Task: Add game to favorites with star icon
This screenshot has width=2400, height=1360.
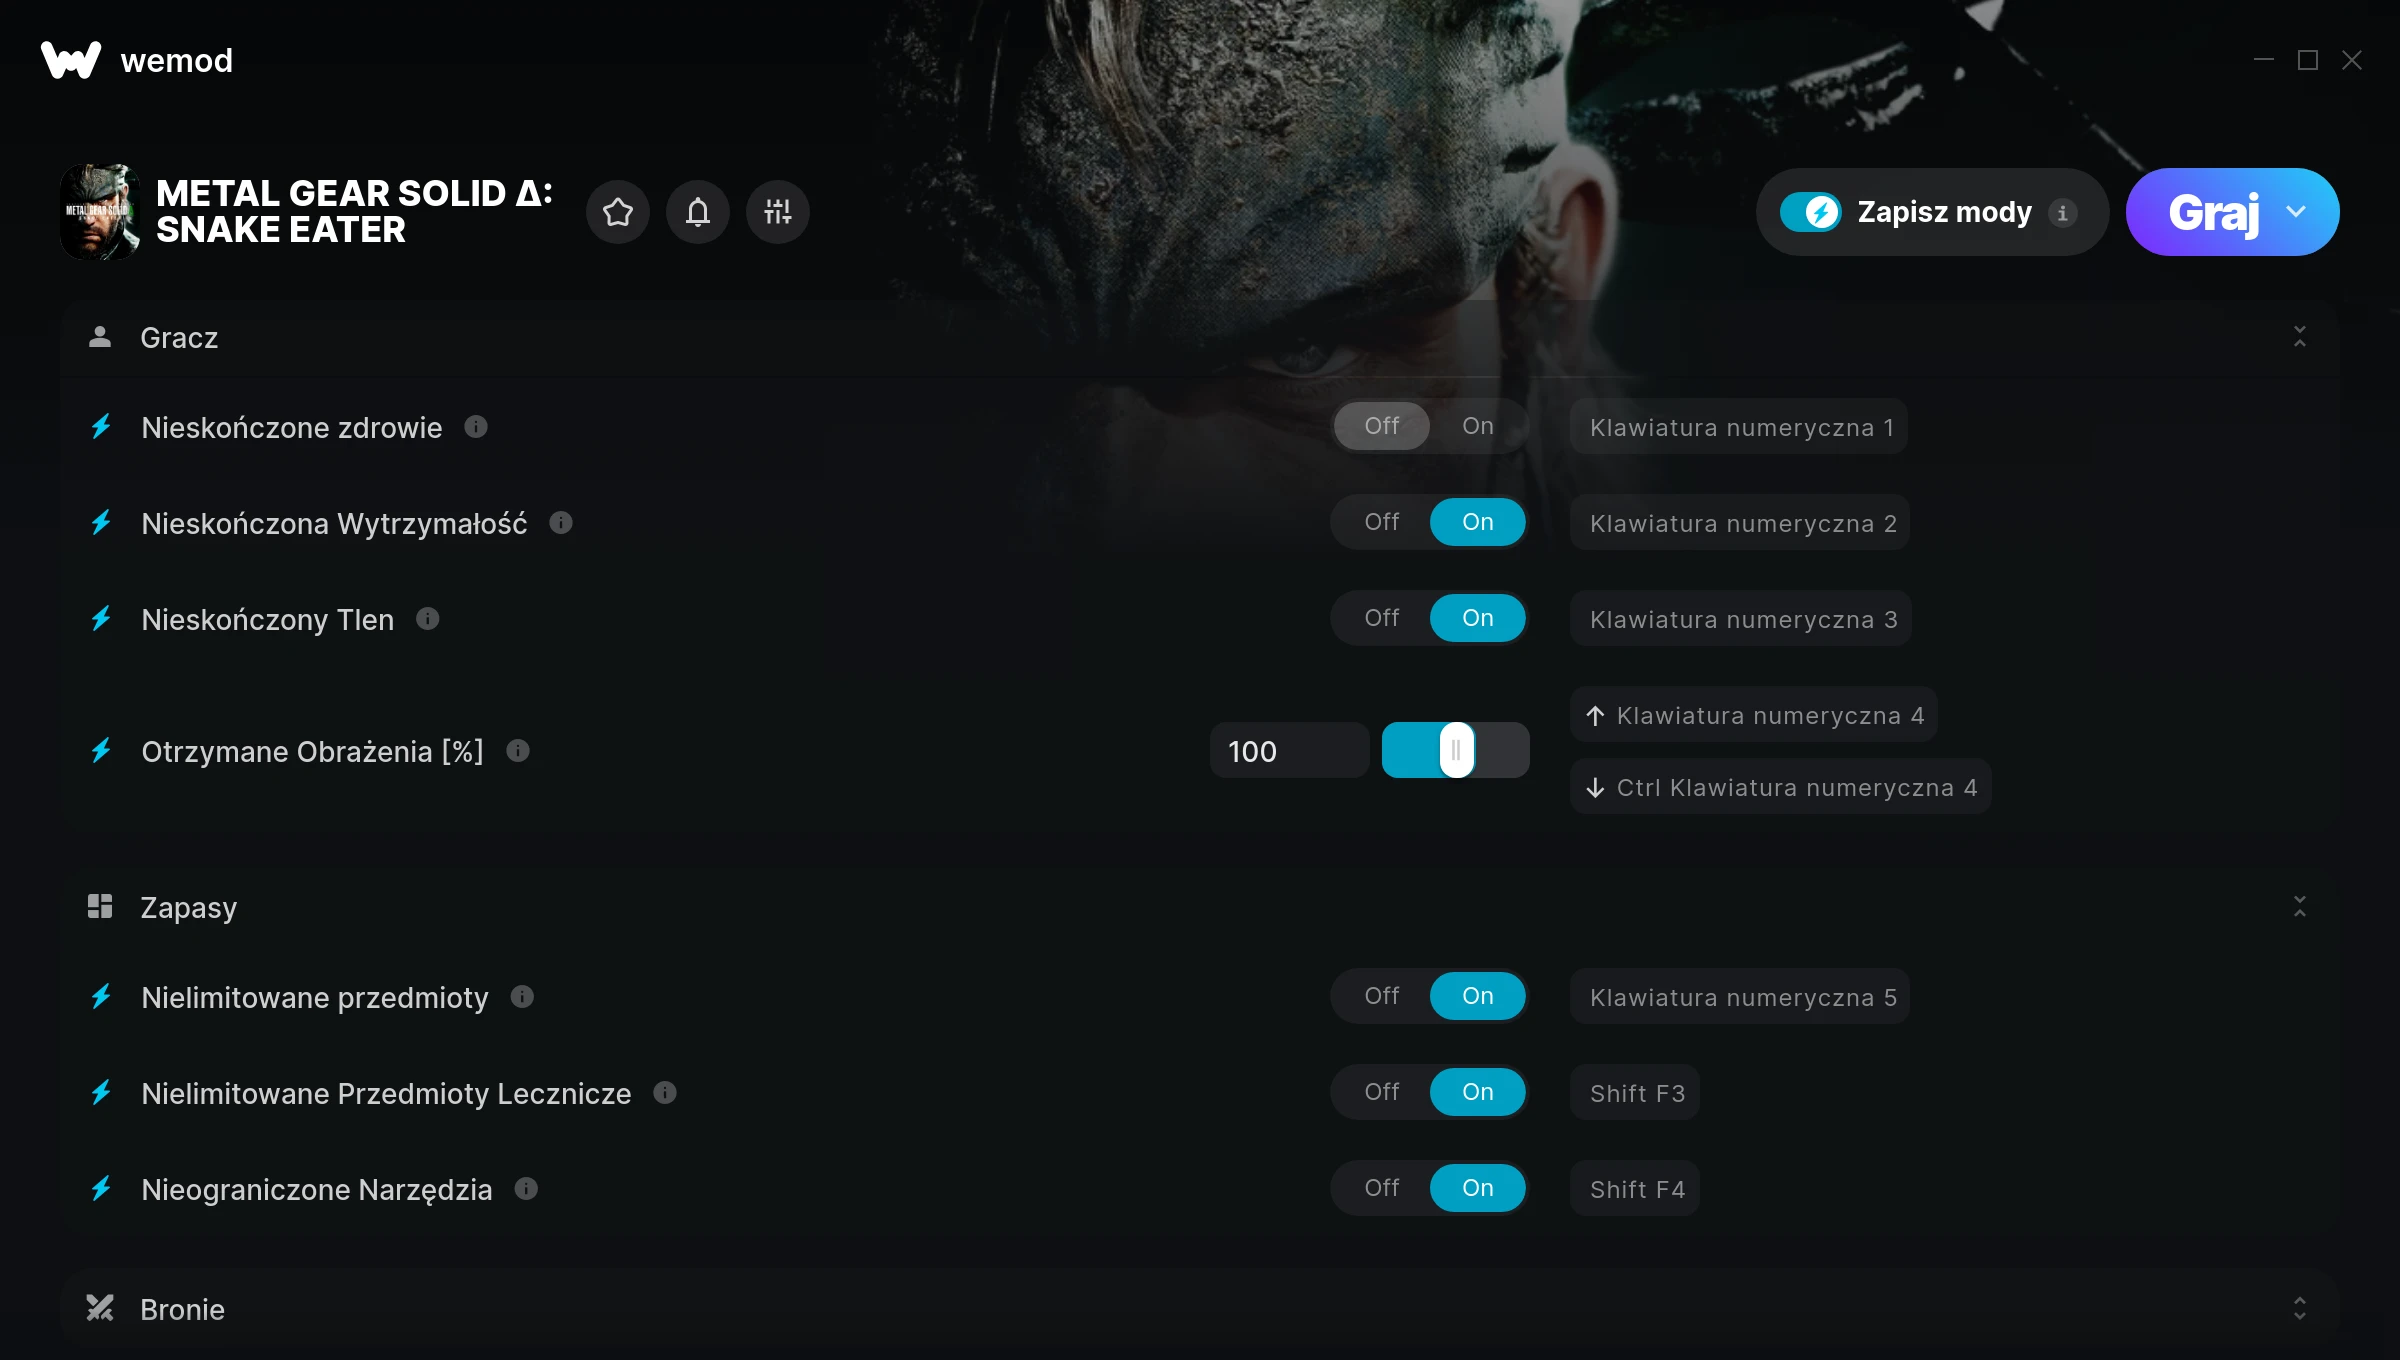Action: pyautogui.click(x=618, y=212)
